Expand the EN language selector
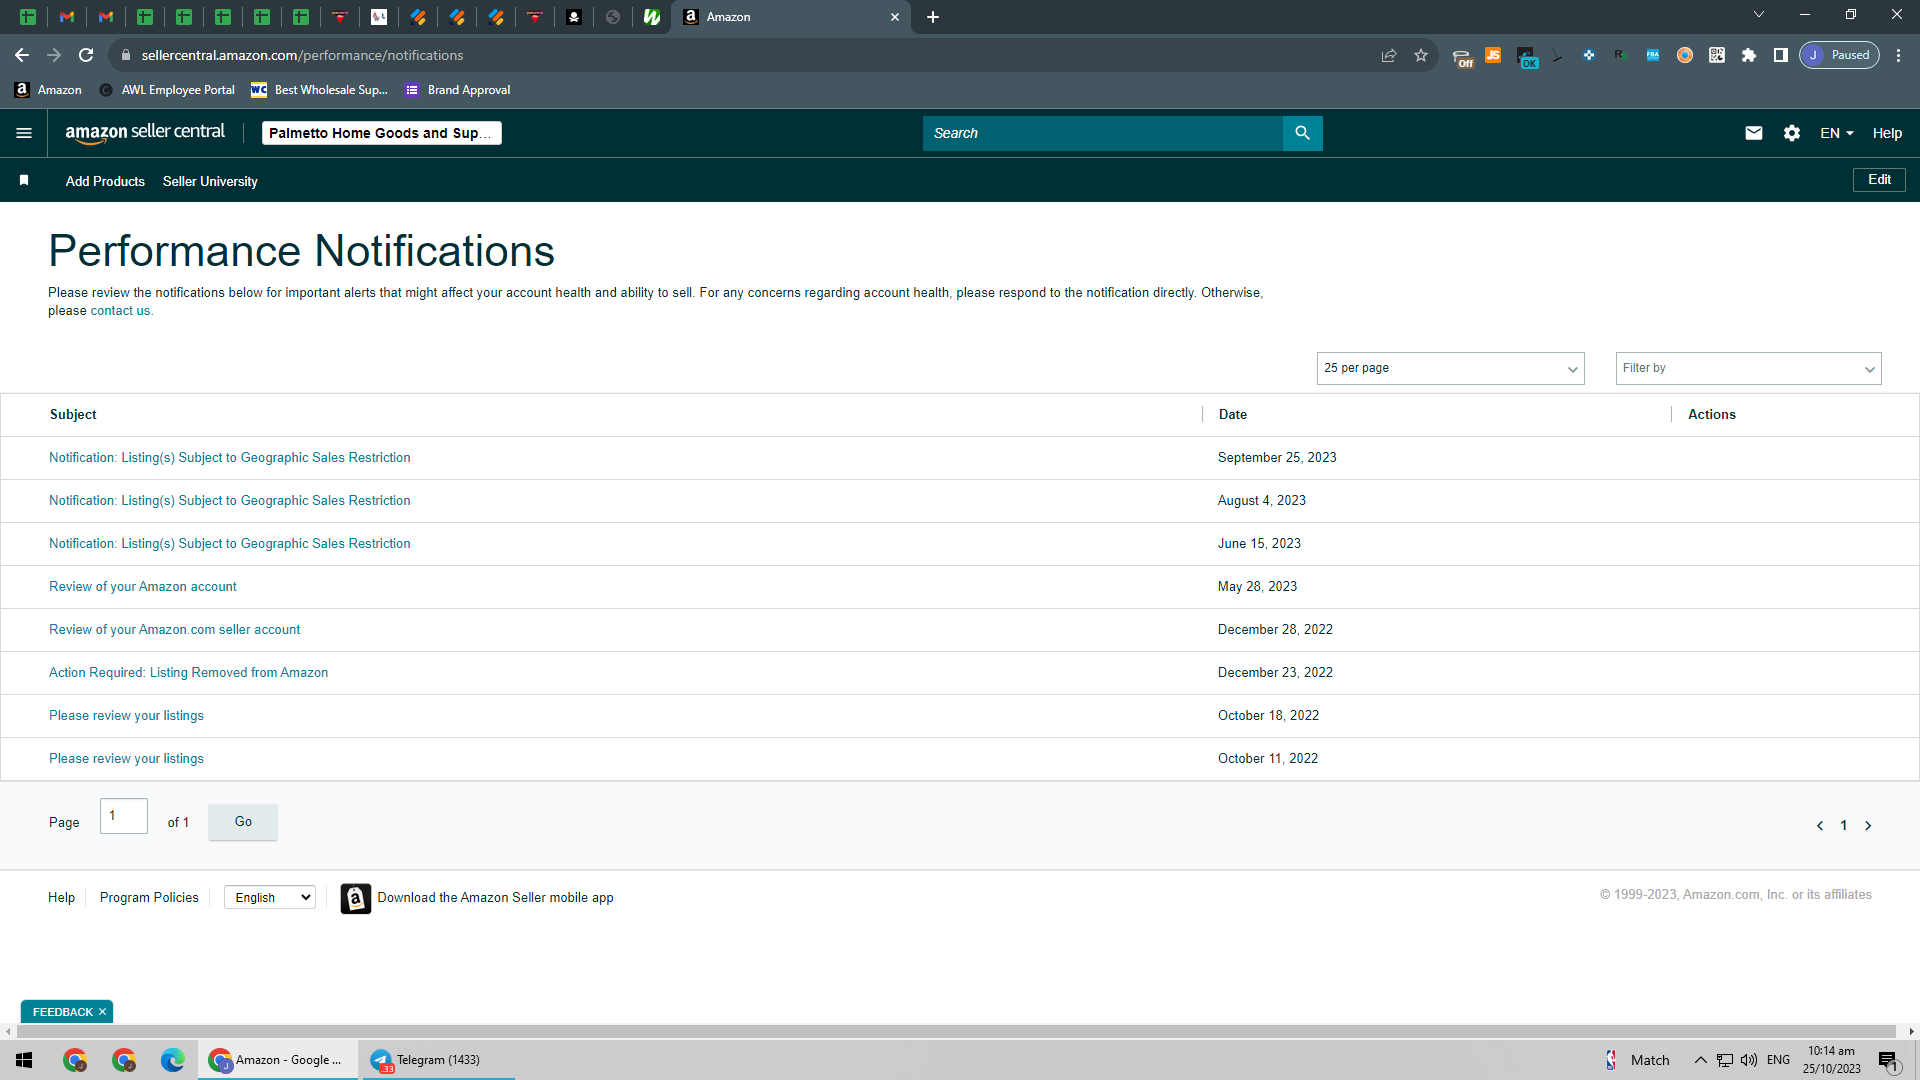The height and width of the screenshot is (1080, 1920). point(1837,133)
